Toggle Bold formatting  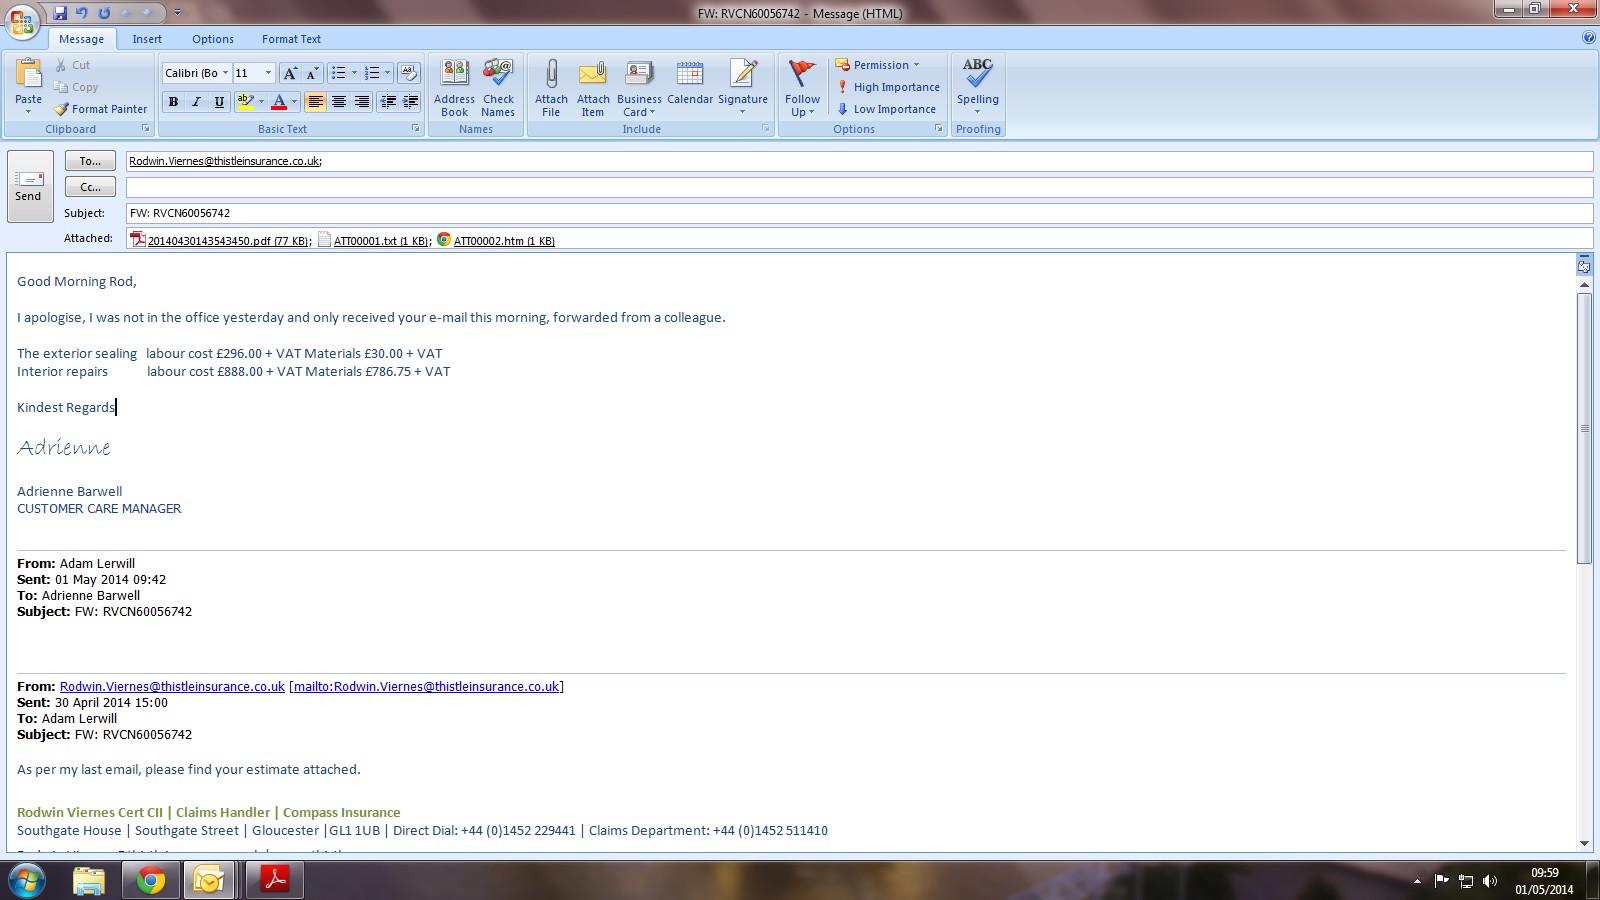click(x=174, y=102)
